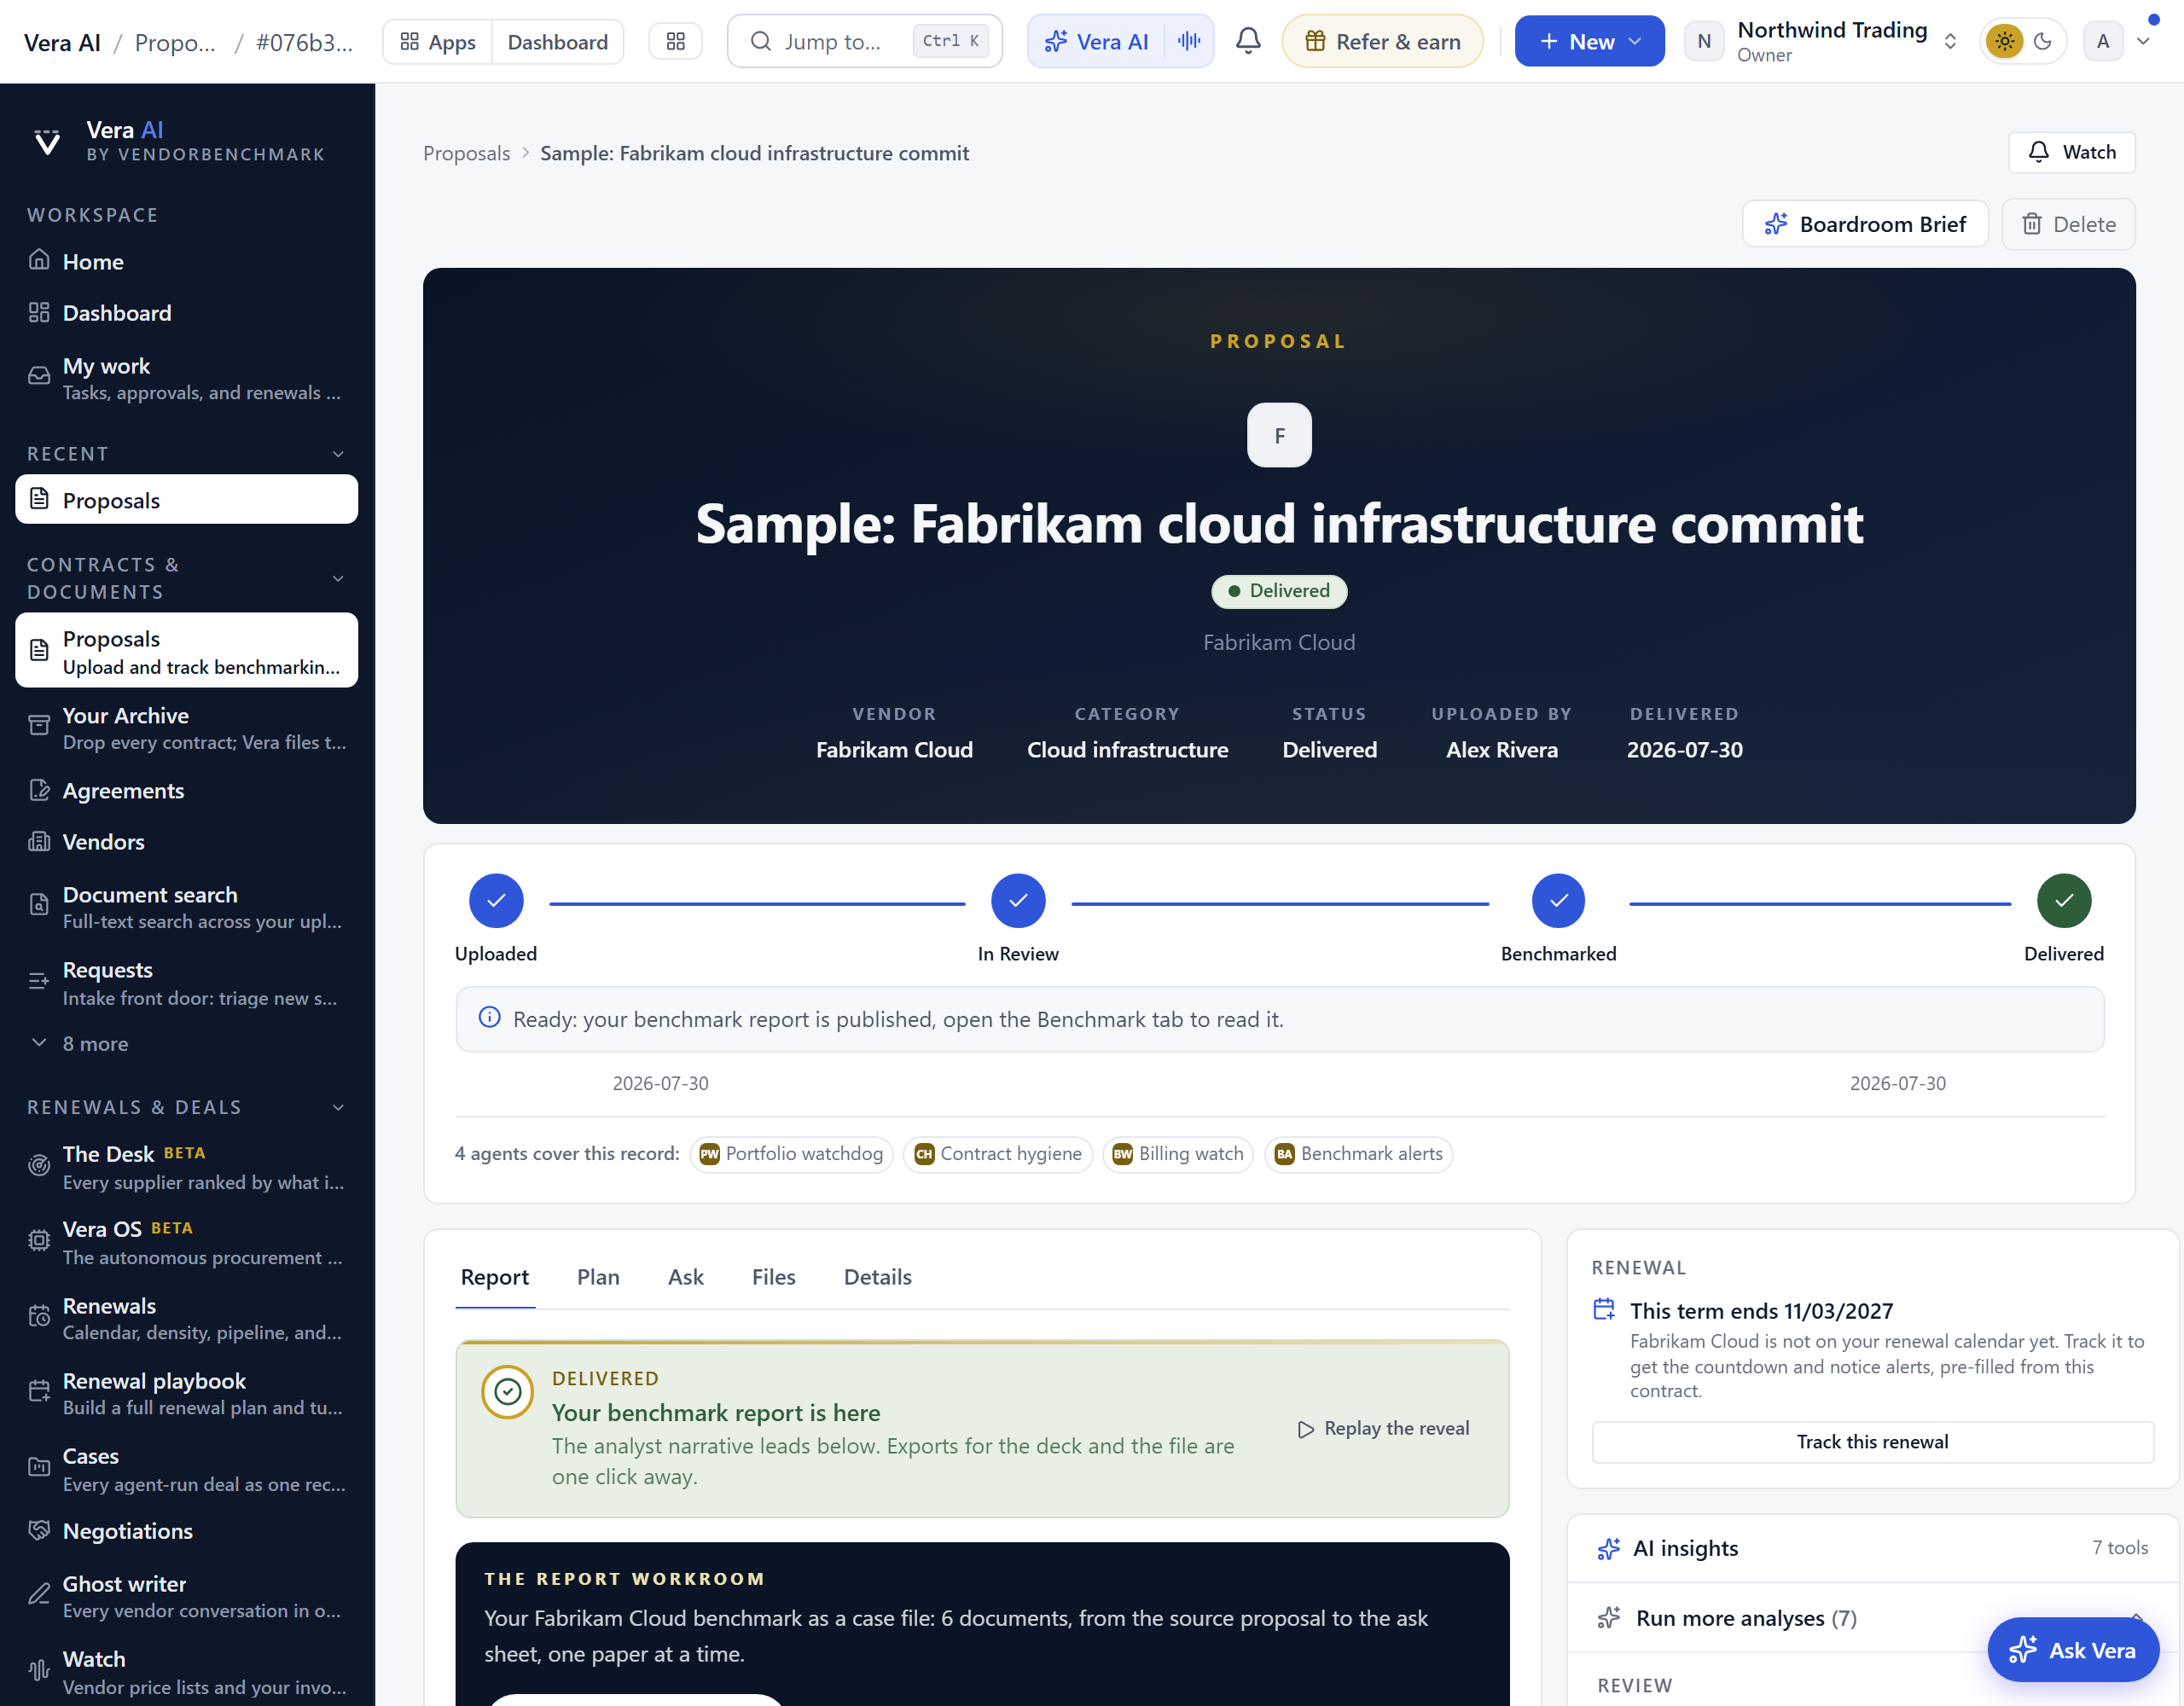Open the Apps menu
Screen dimensions: 2184x1706
pyautogui.click(x=438, y=41)
